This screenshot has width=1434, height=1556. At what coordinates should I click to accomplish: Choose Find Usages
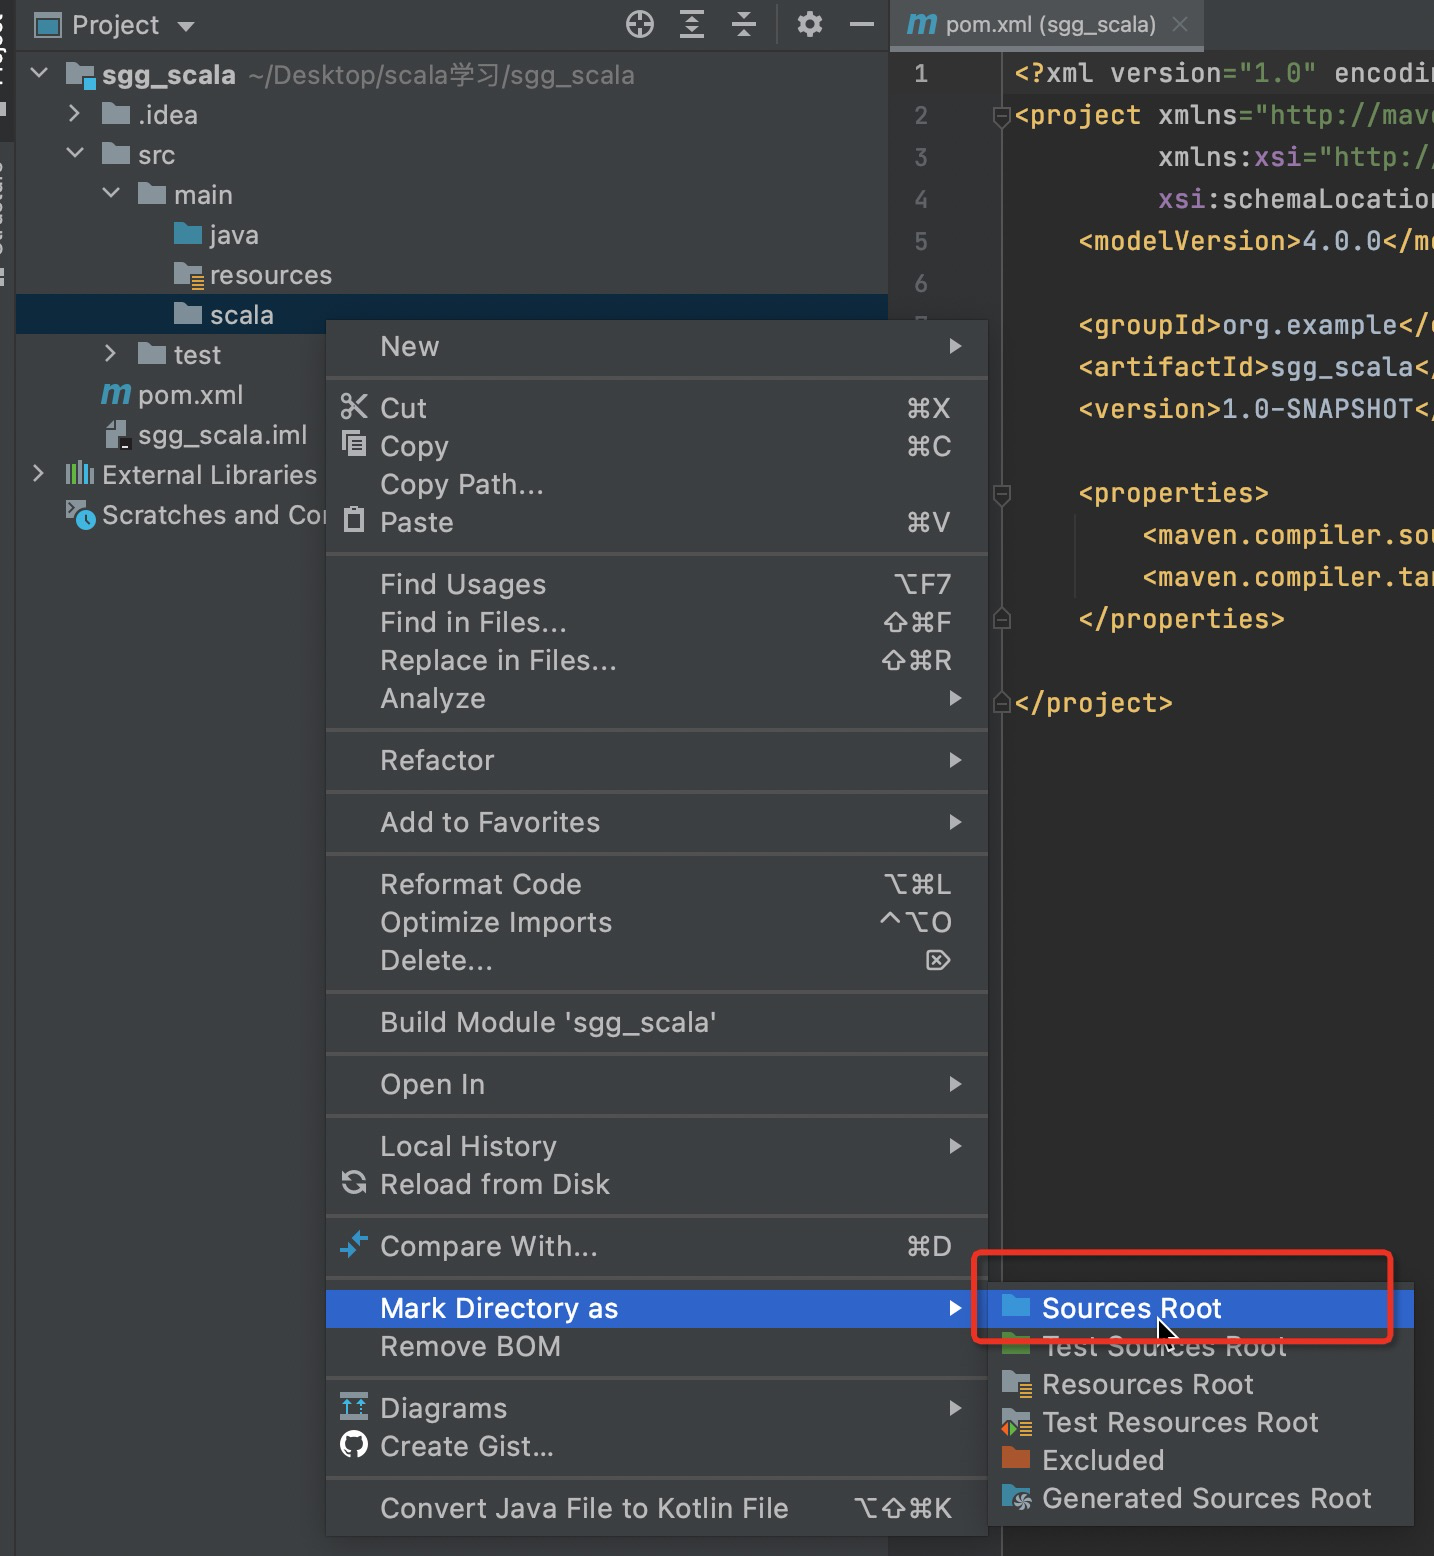[657, 584]
